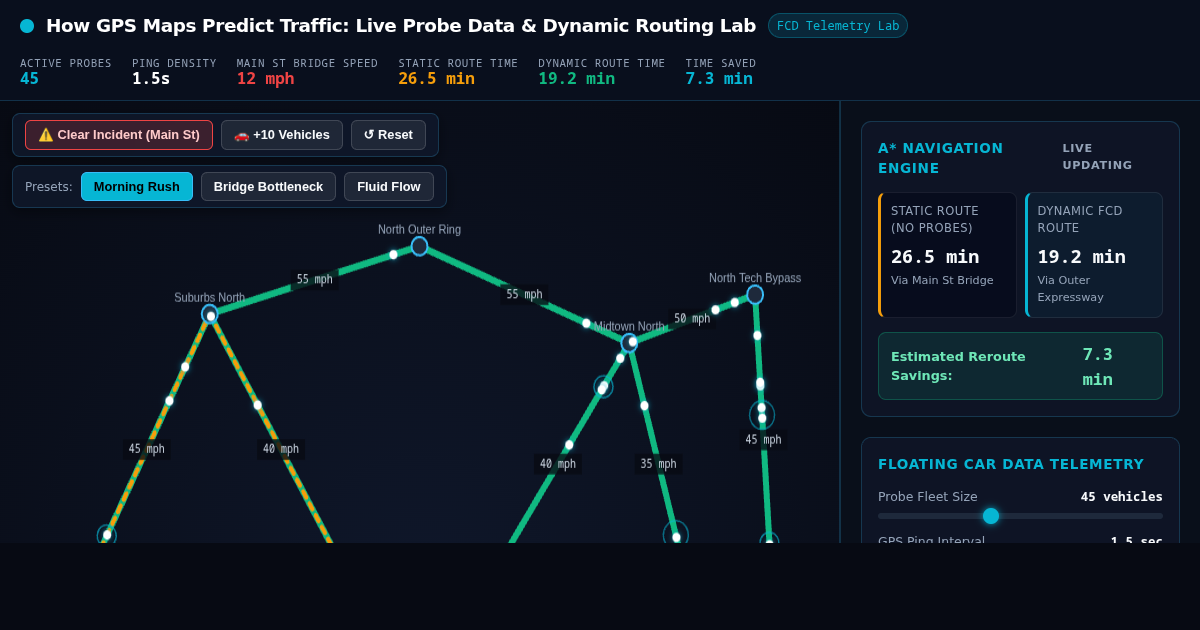
Task: Click the Via Outer Expressway text
Action: tap(1071, 289)
